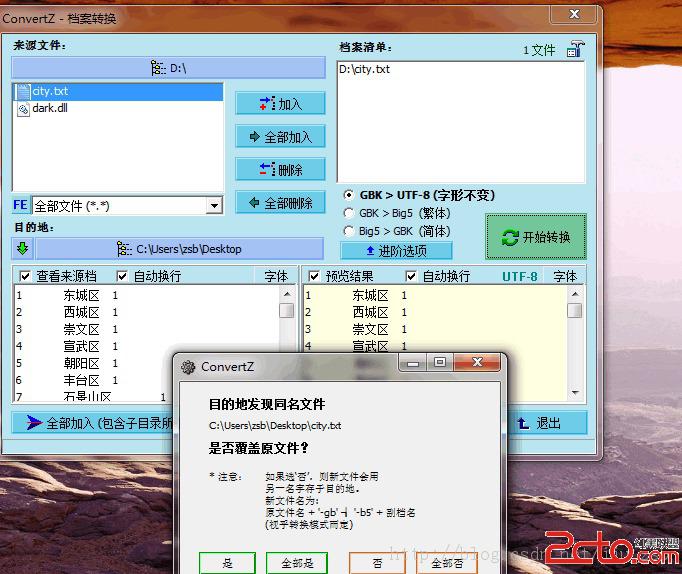Toggle 查看来源档 checkbox
The height and width of the screenshot is (574, 682).
tap(25, 276)
